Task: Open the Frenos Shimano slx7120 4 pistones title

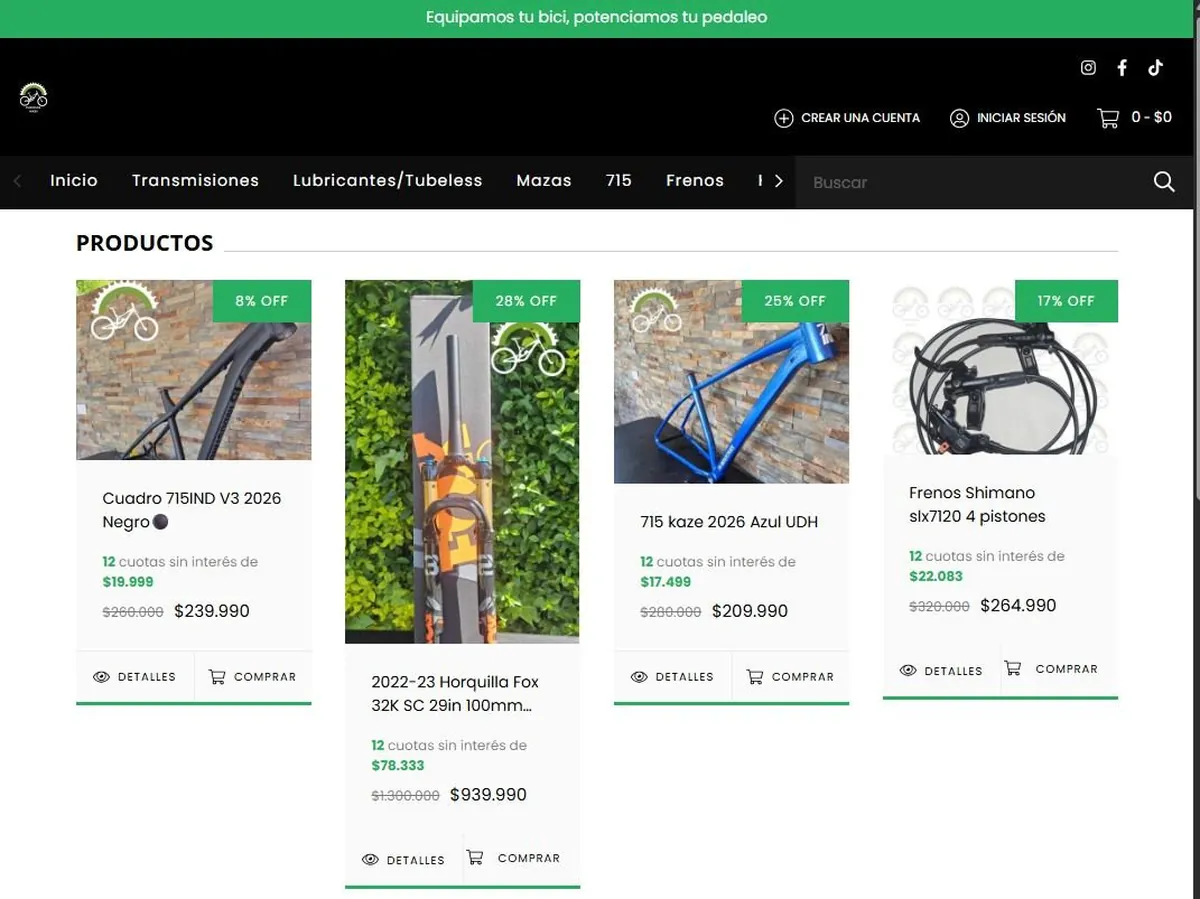Action: coord(977,504)
